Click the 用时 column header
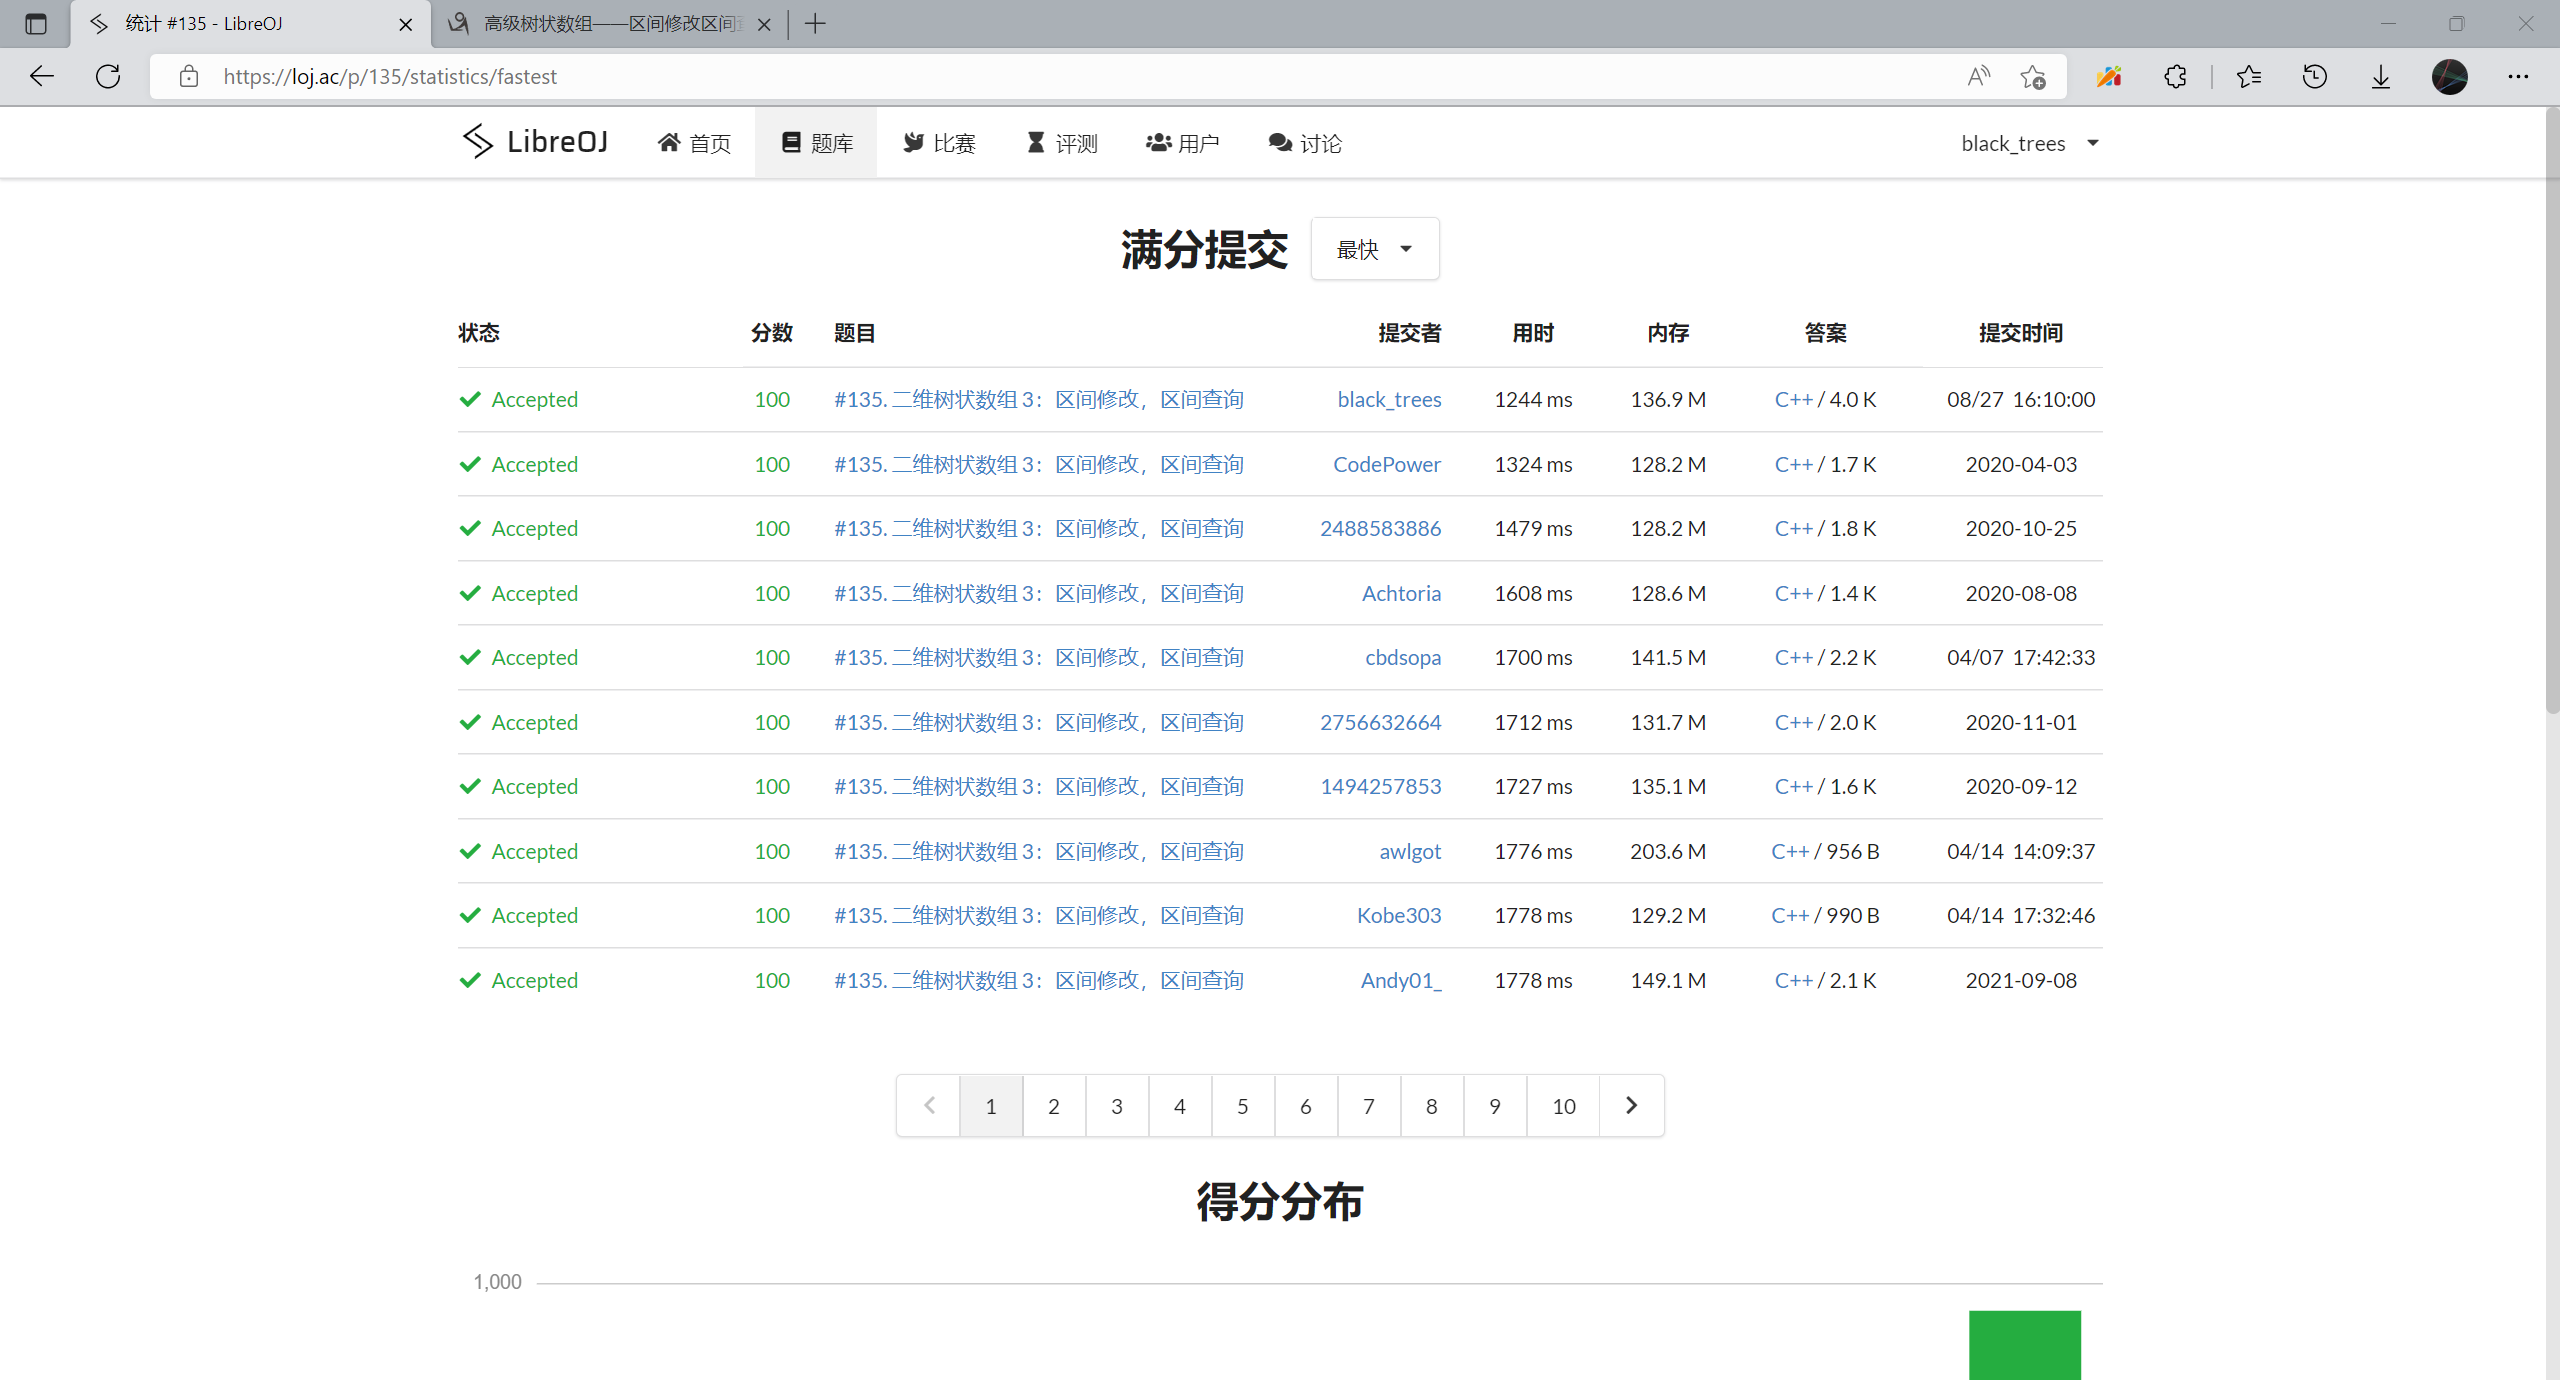 (1533, 333)
